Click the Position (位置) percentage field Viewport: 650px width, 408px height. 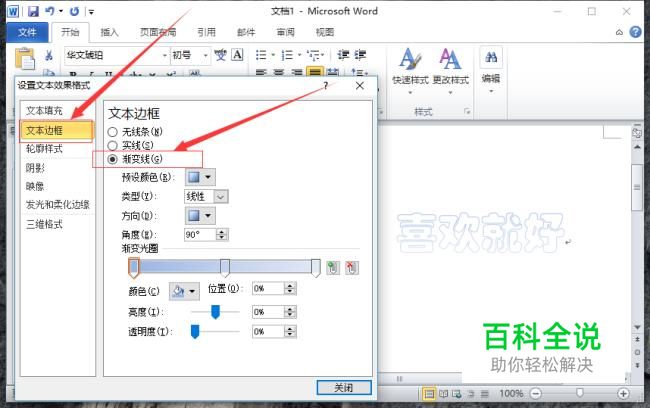pyautogui.click(x=268, y=289)
